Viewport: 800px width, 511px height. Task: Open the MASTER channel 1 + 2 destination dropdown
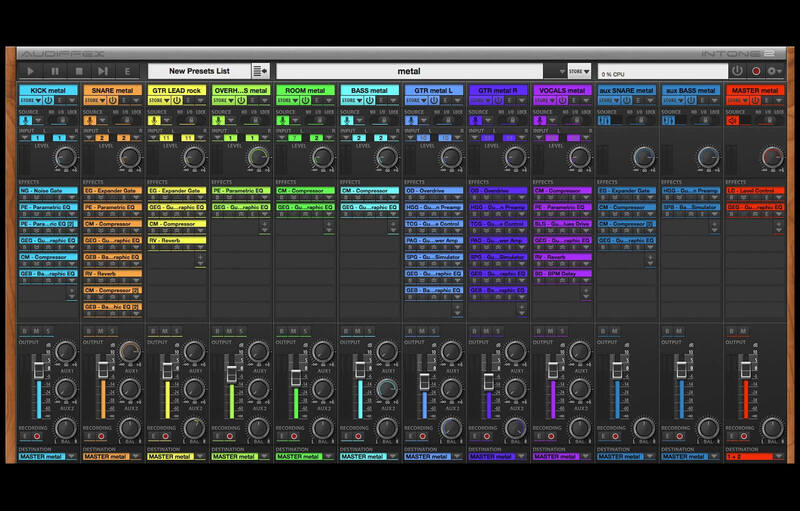tap(779, 456)
